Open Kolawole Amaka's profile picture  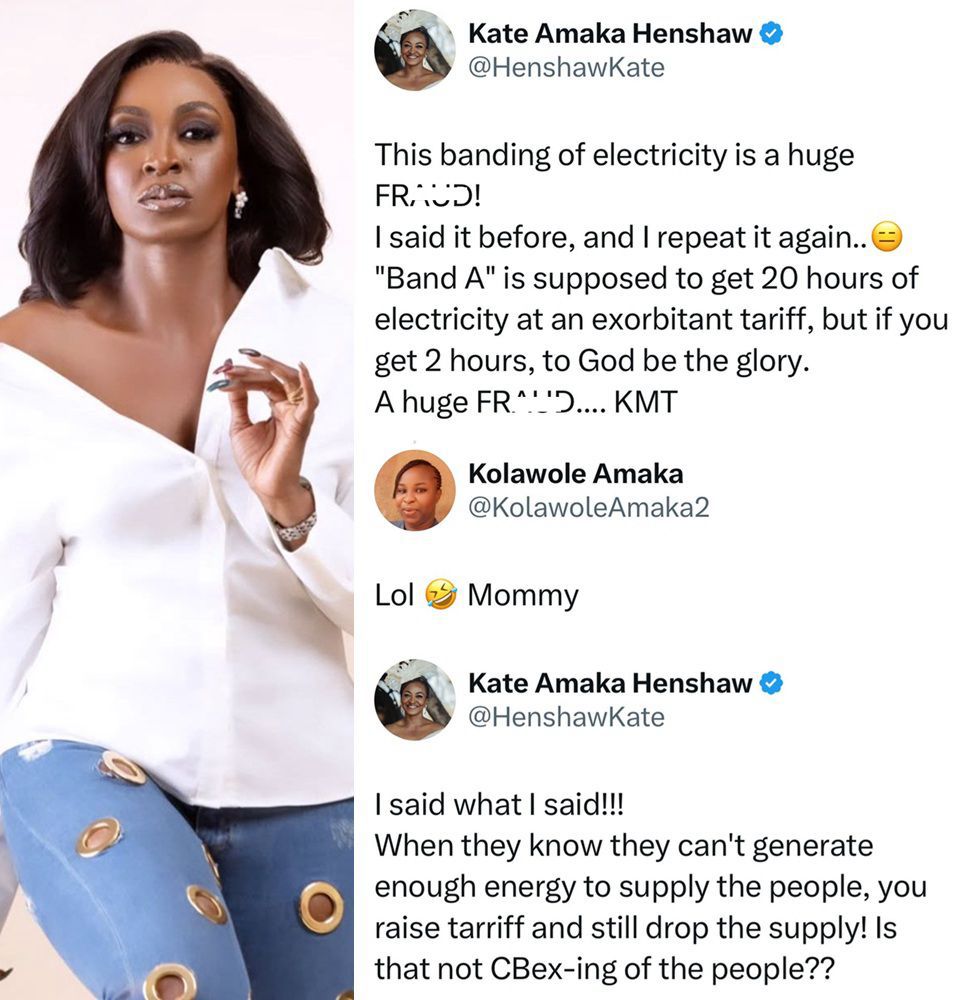[x=415, y=490]
